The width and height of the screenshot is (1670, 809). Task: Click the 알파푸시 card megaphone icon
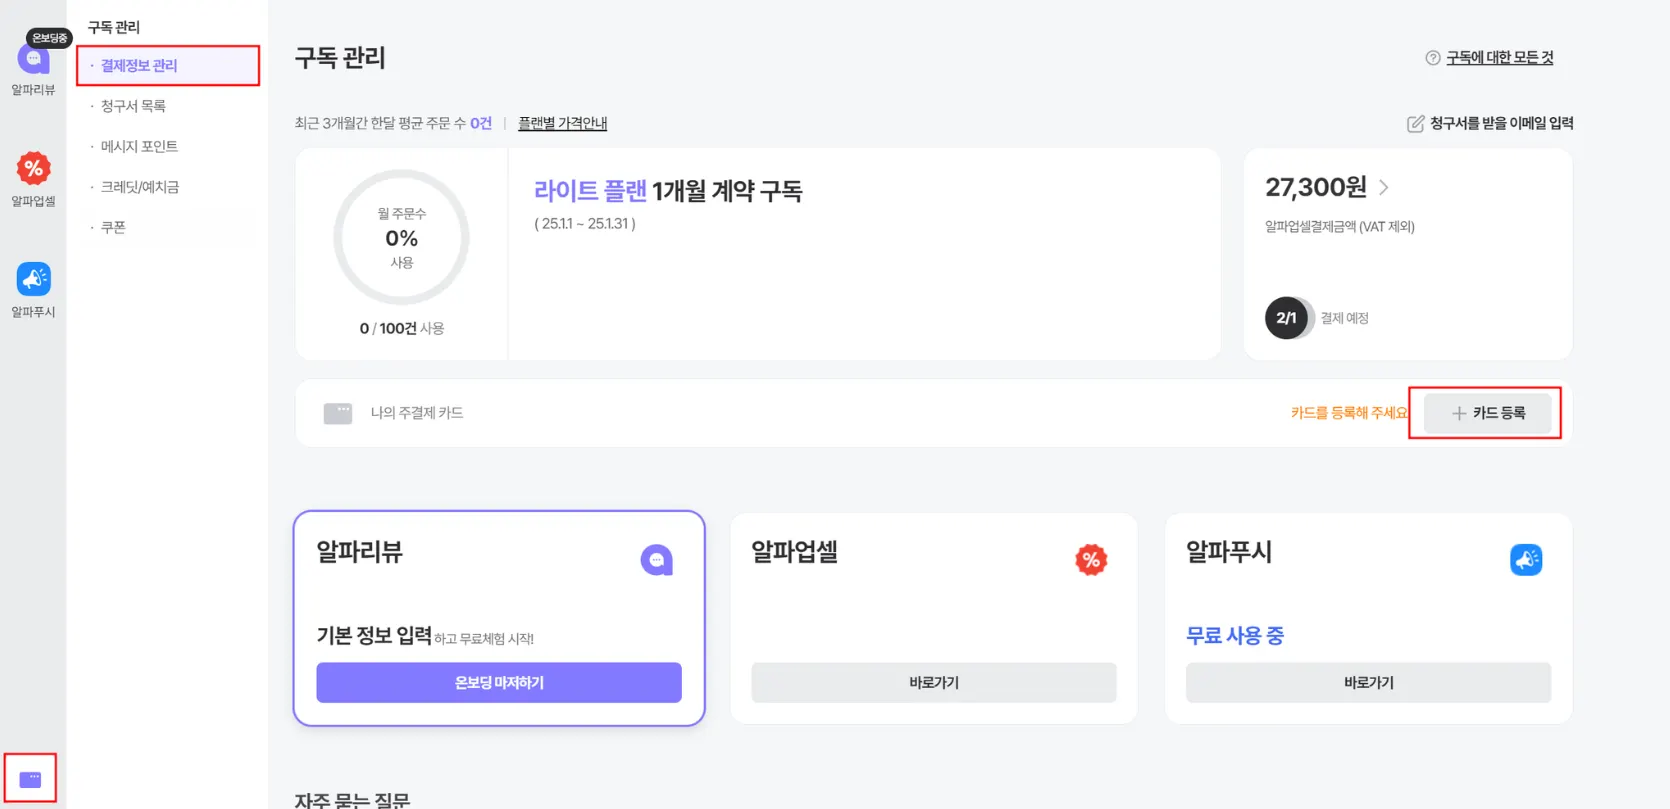(1526, 560)
